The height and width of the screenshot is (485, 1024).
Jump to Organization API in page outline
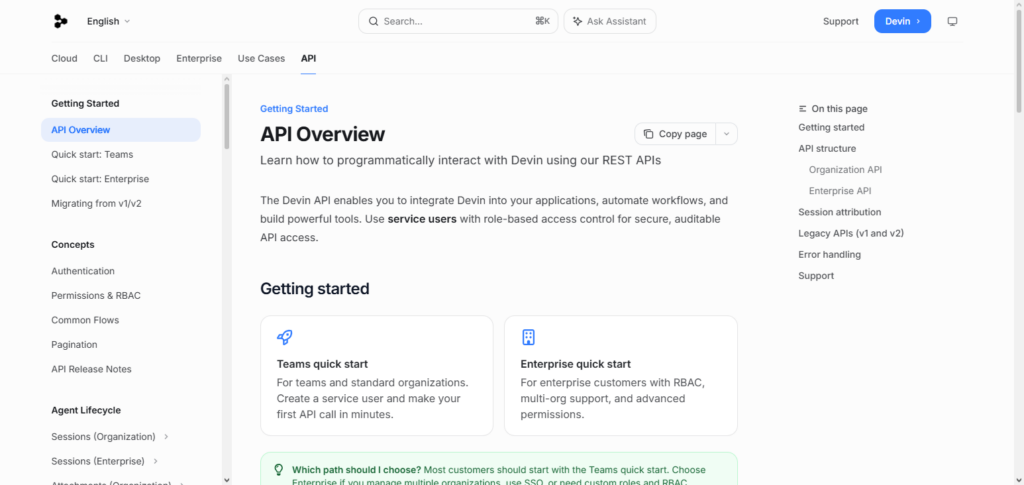click(x=845, y=170)
